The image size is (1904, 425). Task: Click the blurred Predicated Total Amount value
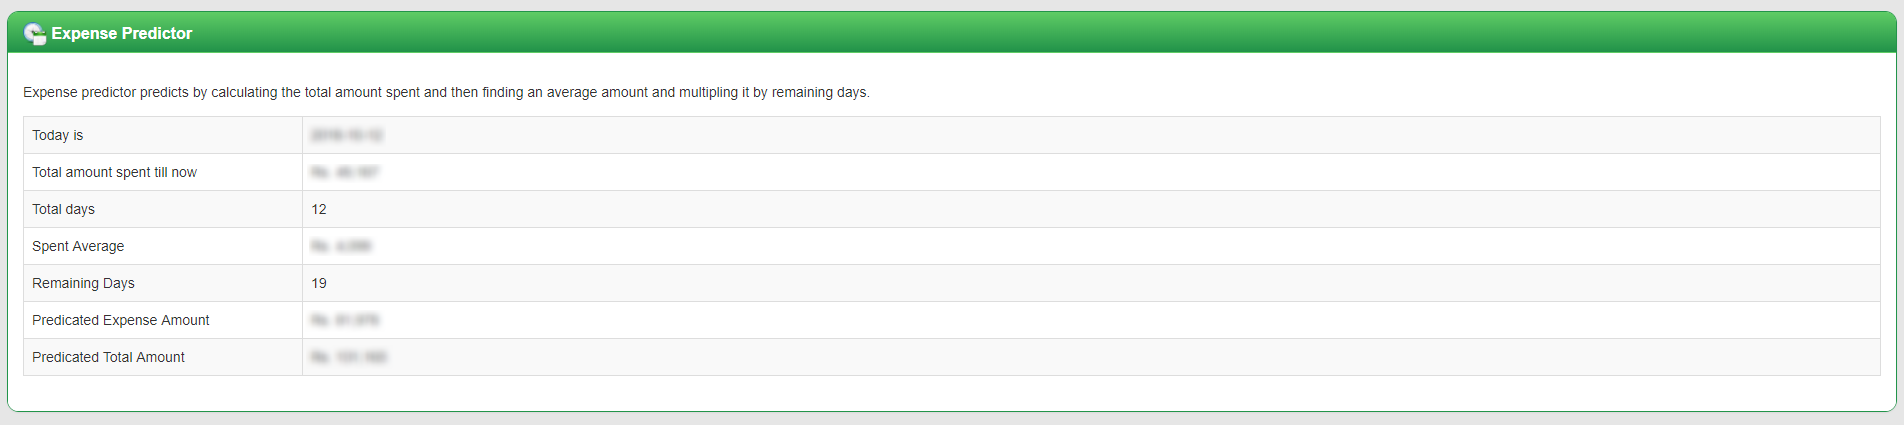coord(349,357)
